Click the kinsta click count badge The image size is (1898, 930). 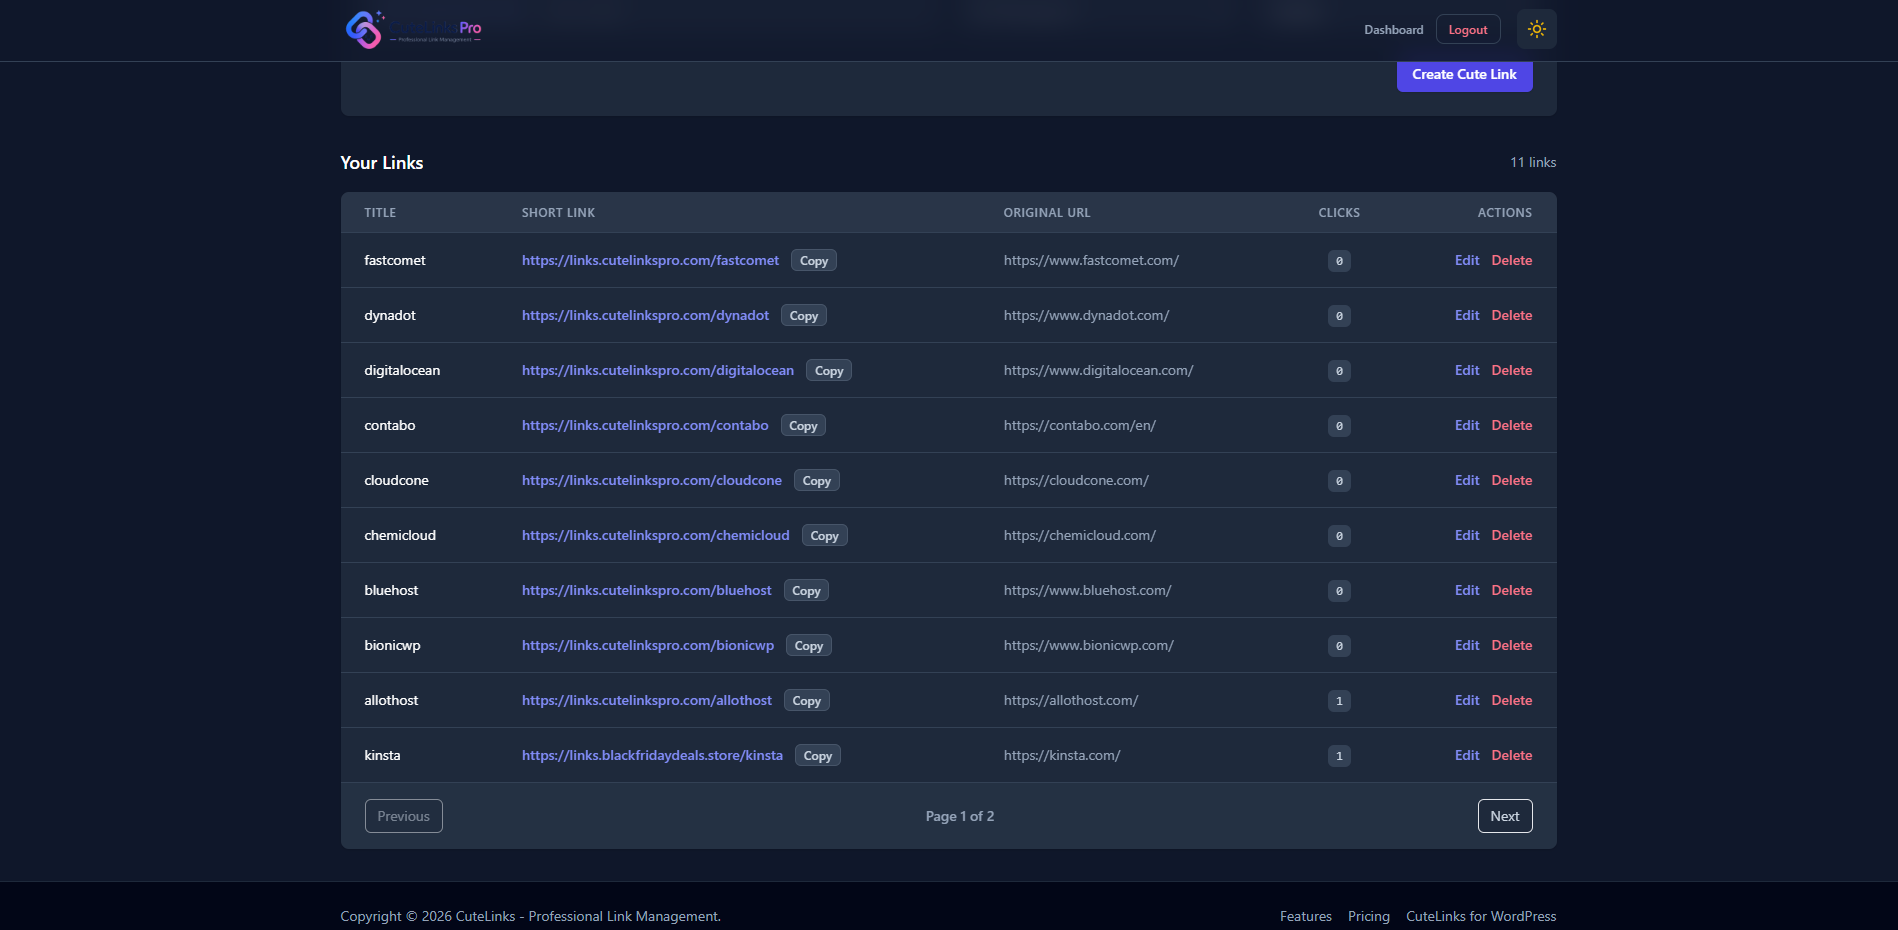click(1339, 756)
